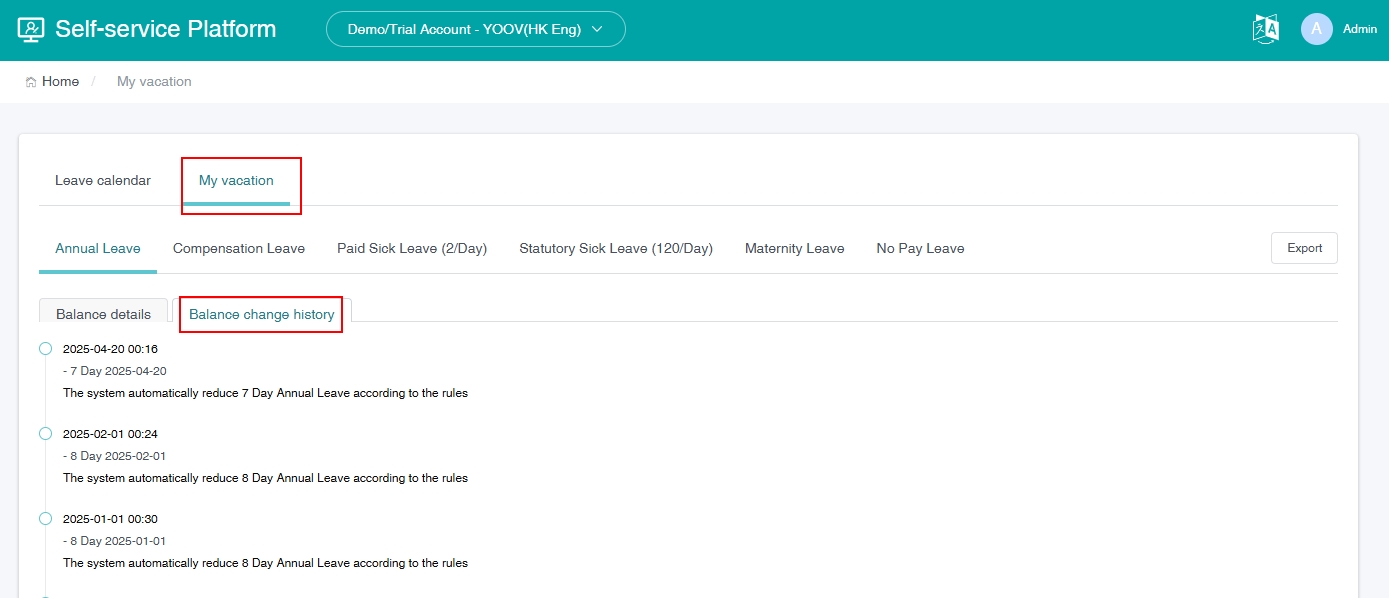Click the Admin avatar icon

pyautogui.click(x=1316, y=29)
